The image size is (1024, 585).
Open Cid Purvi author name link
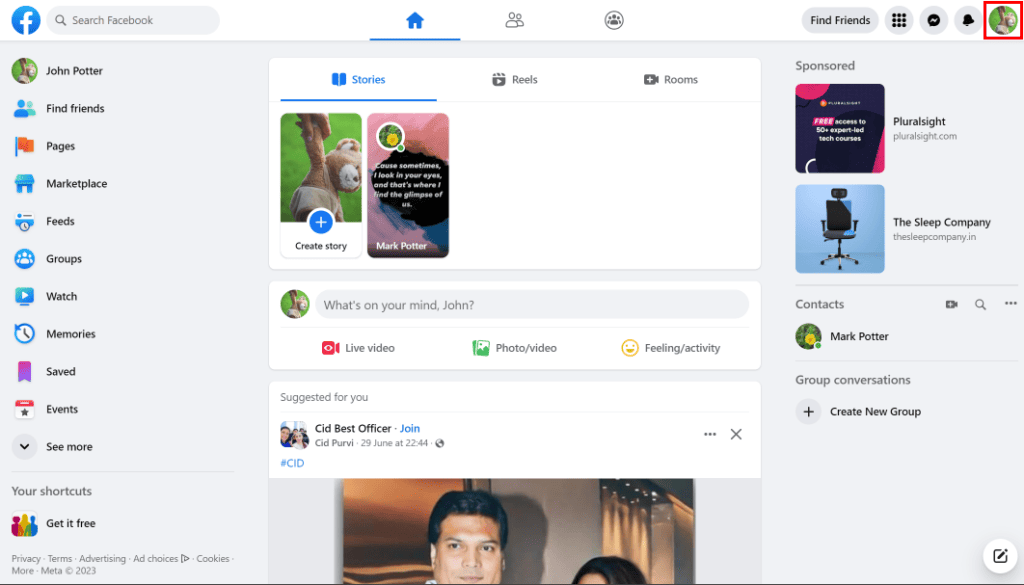[334, 443]
